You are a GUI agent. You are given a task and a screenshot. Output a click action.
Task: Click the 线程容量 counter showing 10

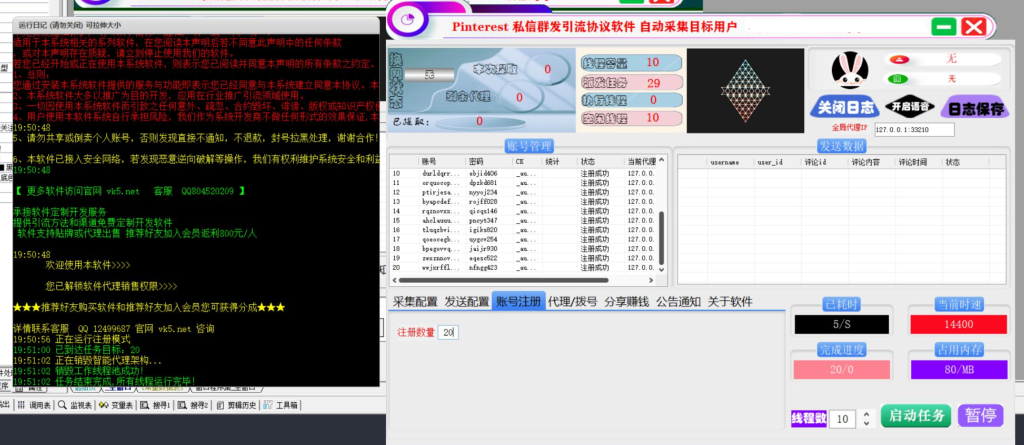pyautogui.click(x=632, y=63)
